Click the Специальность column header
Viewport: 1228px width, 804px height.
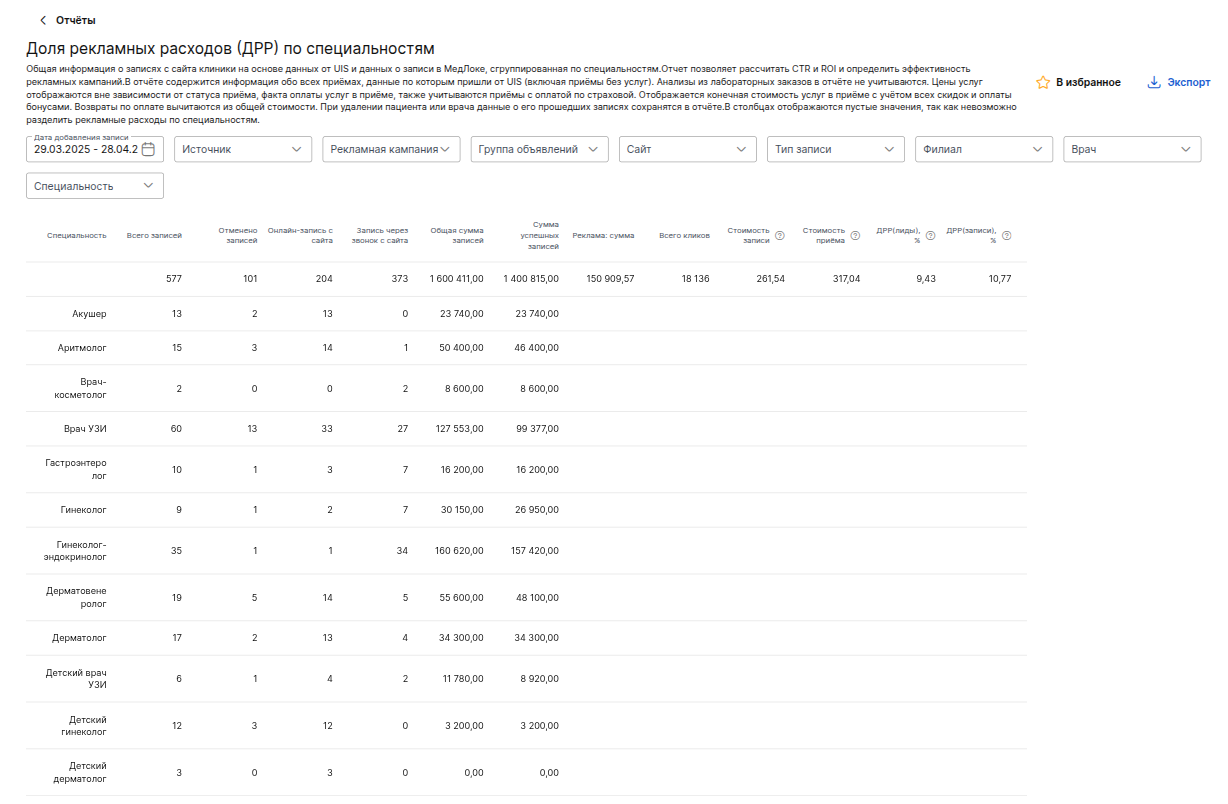point(77,236)
